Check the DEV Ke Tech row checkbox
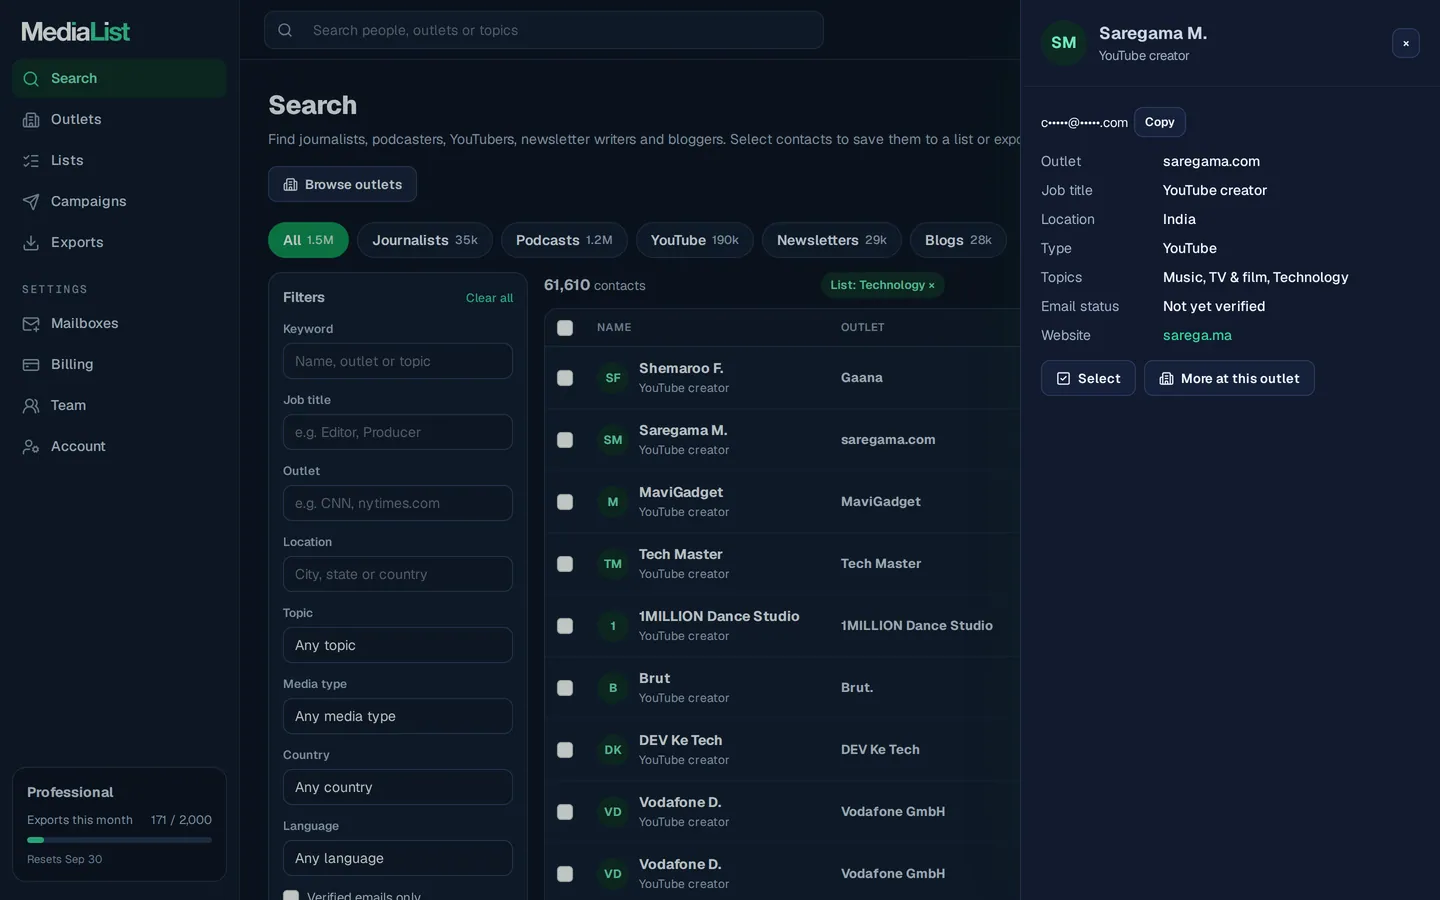The height and width of the screenshot is (900, 1440). point(565,750)
